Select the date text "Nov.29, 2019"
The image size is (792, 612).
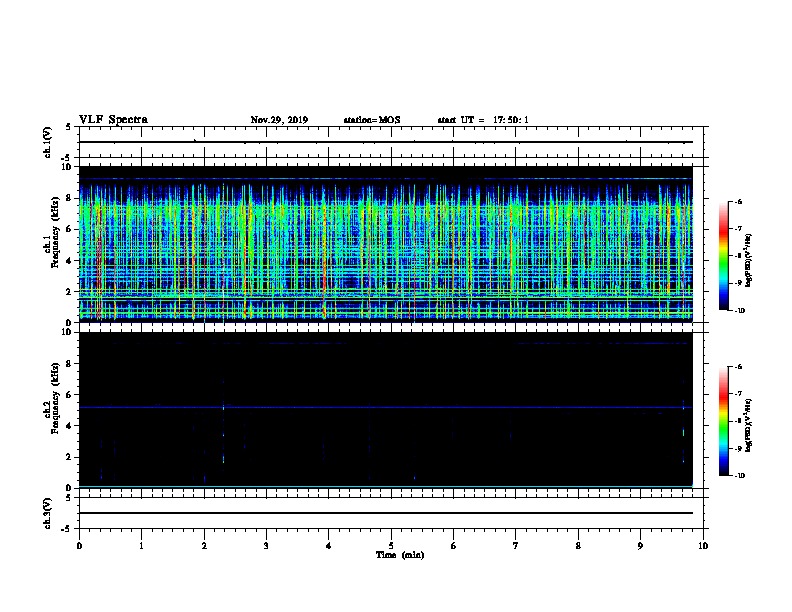[279, 120]
